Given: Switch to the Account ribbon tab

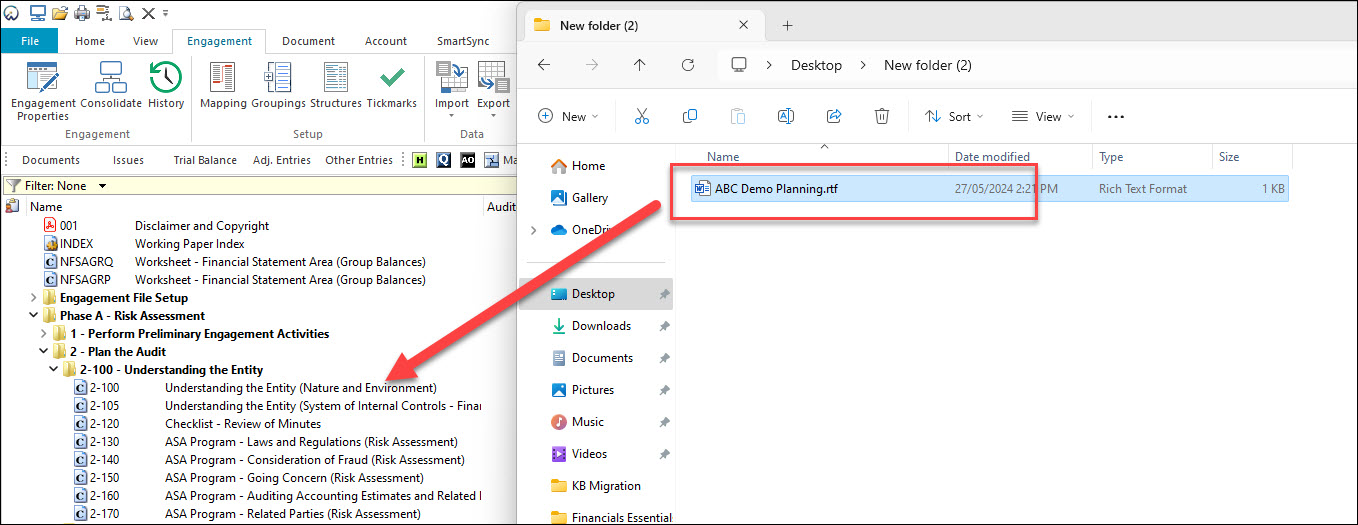Looking at the screenshot, I should pyautogui.click(x=386, y=41).
